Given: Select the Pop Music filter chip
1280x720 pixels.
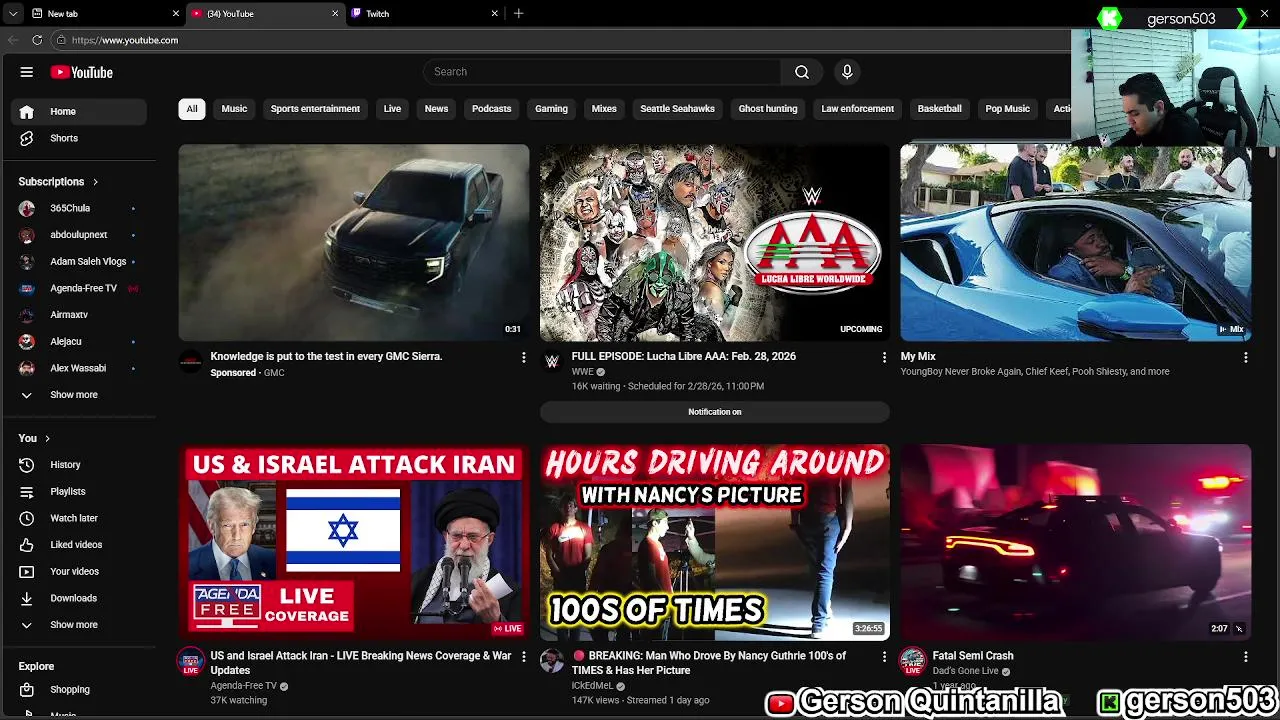Looking at the screenshot, I should coord(1007,109).
